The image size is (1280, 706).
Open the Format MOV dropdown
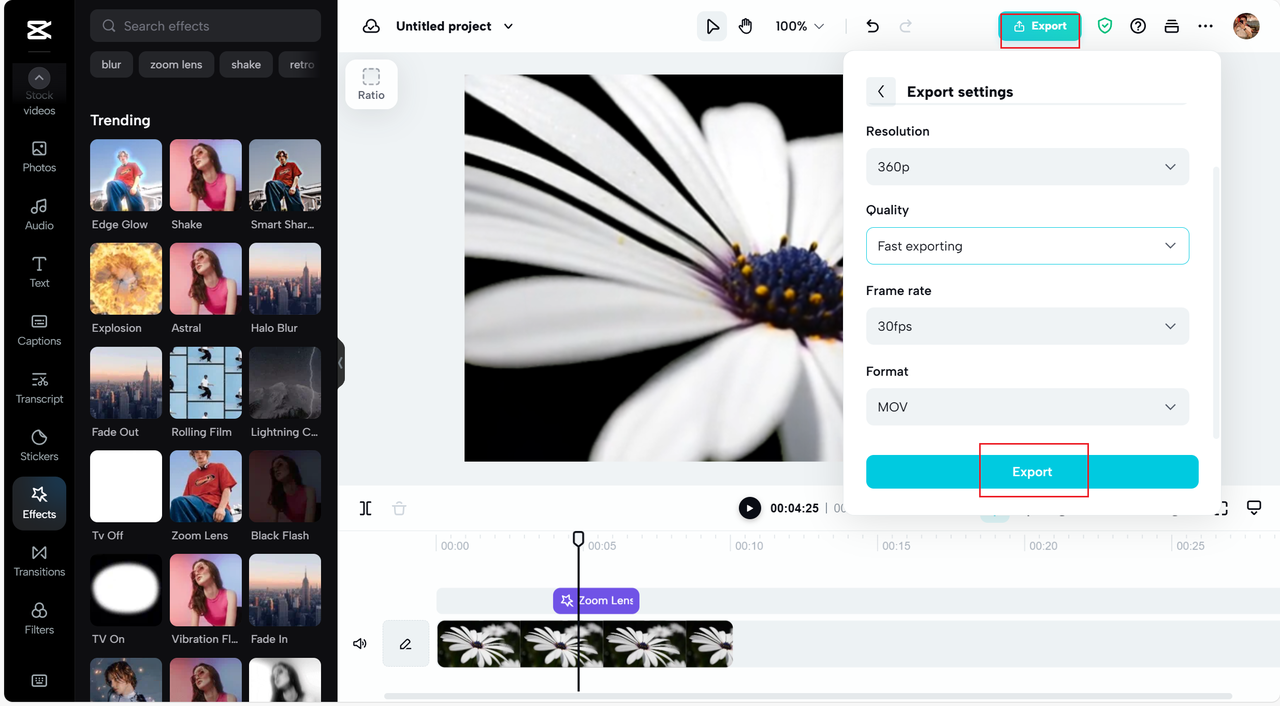[1027, 407]
